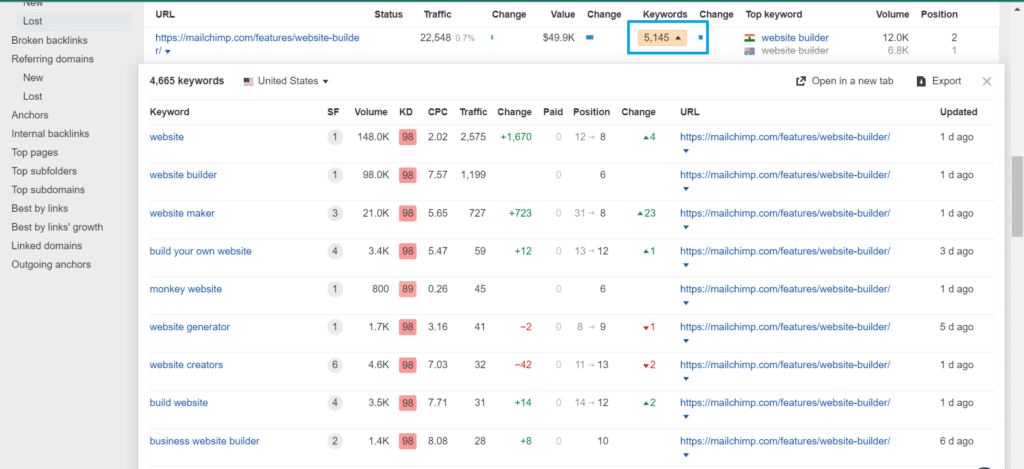Viewport: 1024px width, 469px height.
Task: Open the 'business website builder' keyword link
Action: pyautogui.click(x=204, y=441)
